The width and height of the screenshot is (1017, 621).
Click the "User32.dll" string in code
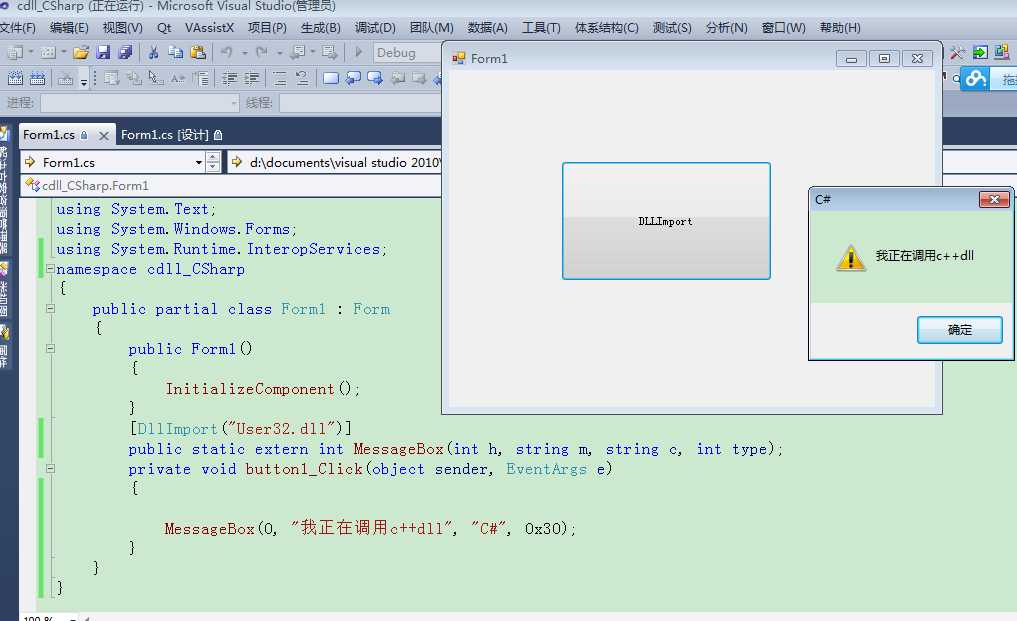[285, 429]
